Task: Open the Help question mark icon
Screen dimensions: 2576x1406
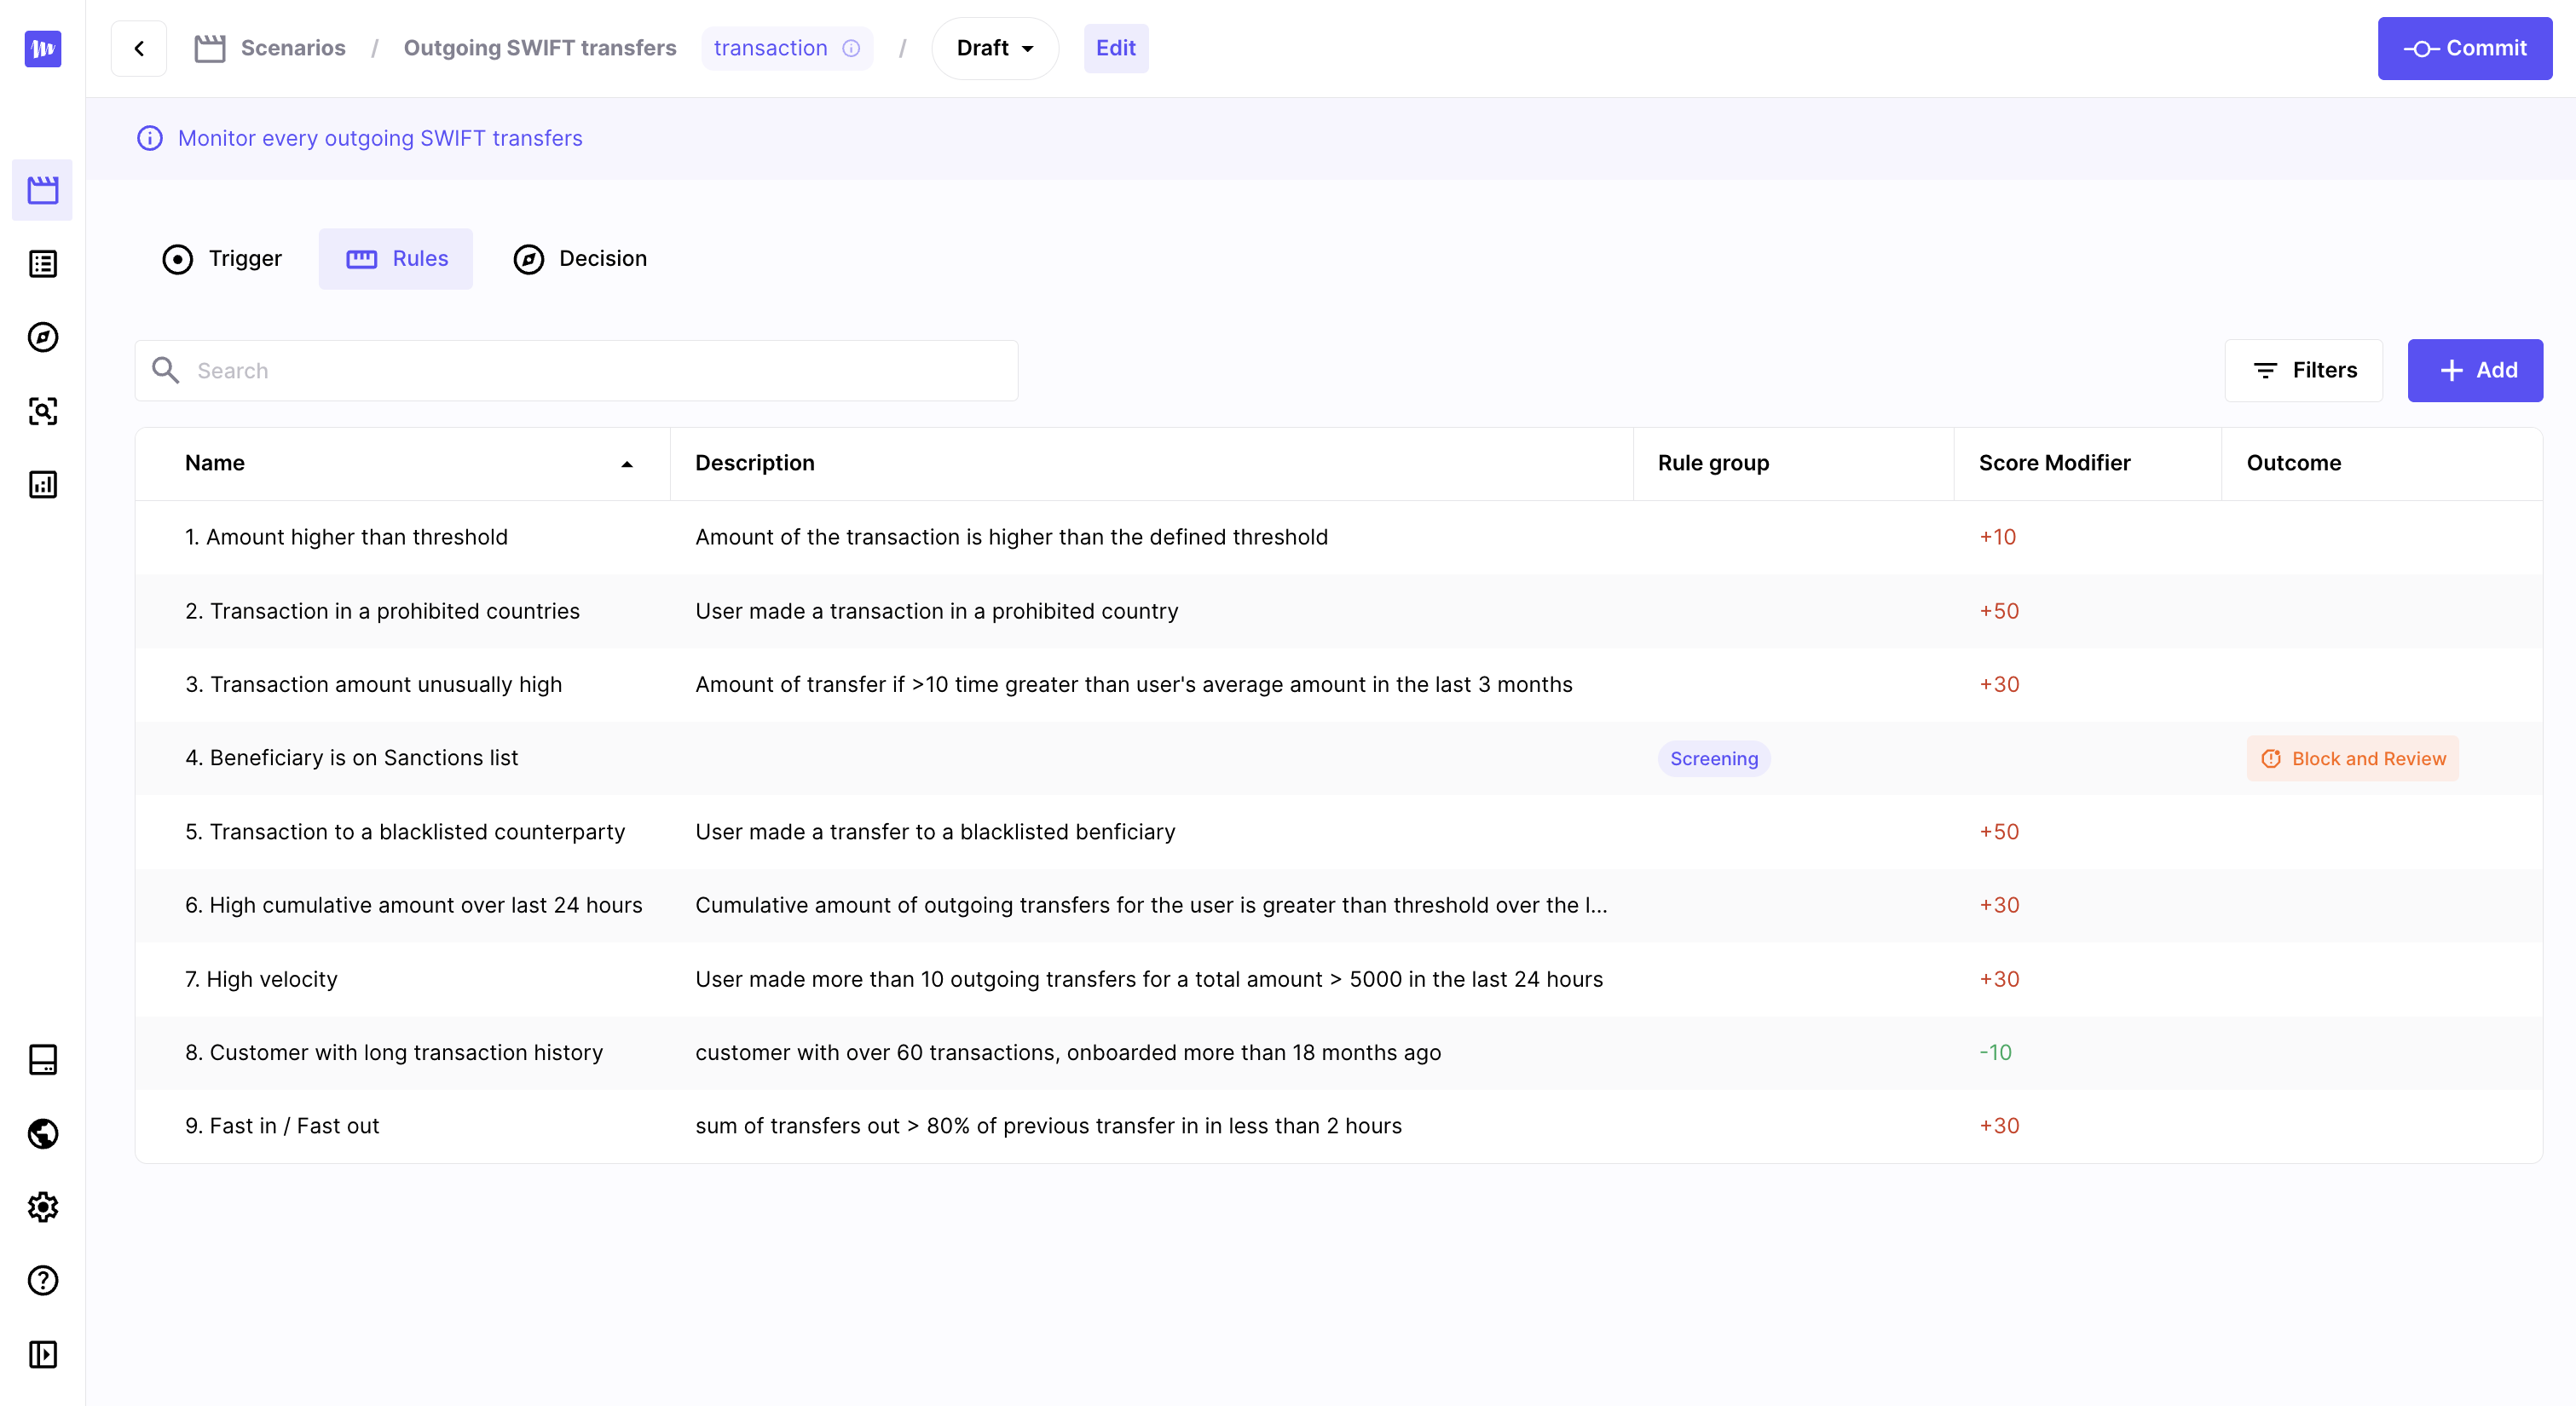Action: pyautogui.click(x=43, y=1280)
